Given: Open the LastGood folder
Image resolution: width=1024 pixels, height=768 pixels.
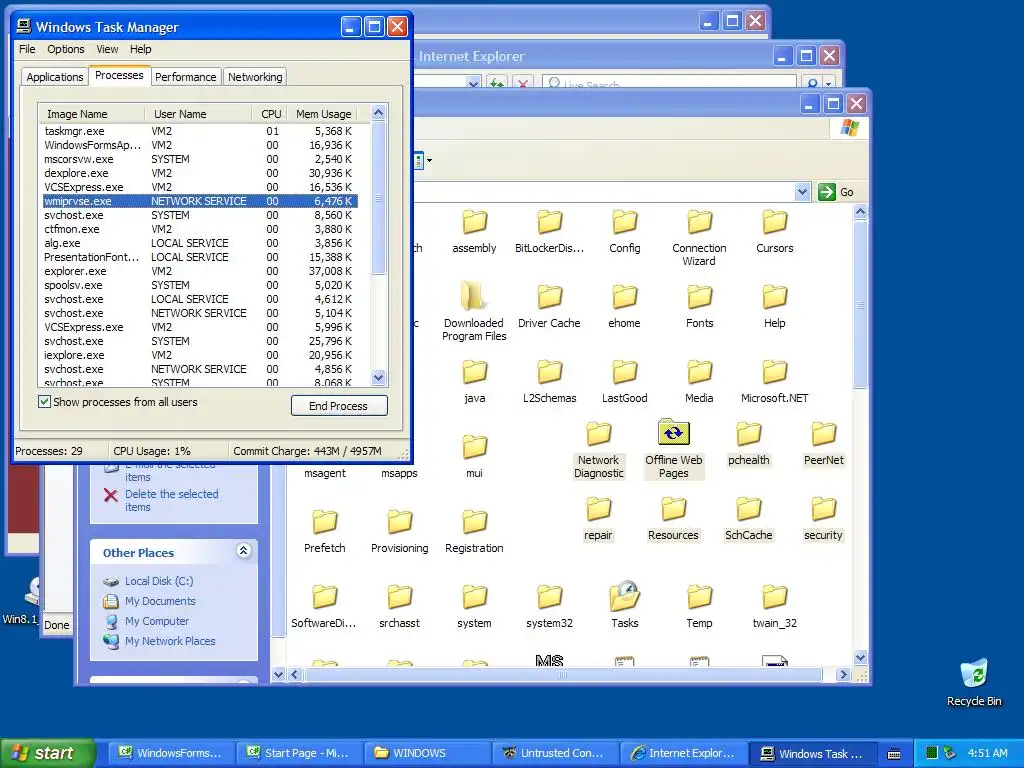Looking at the screenshot, I should 624,381.
